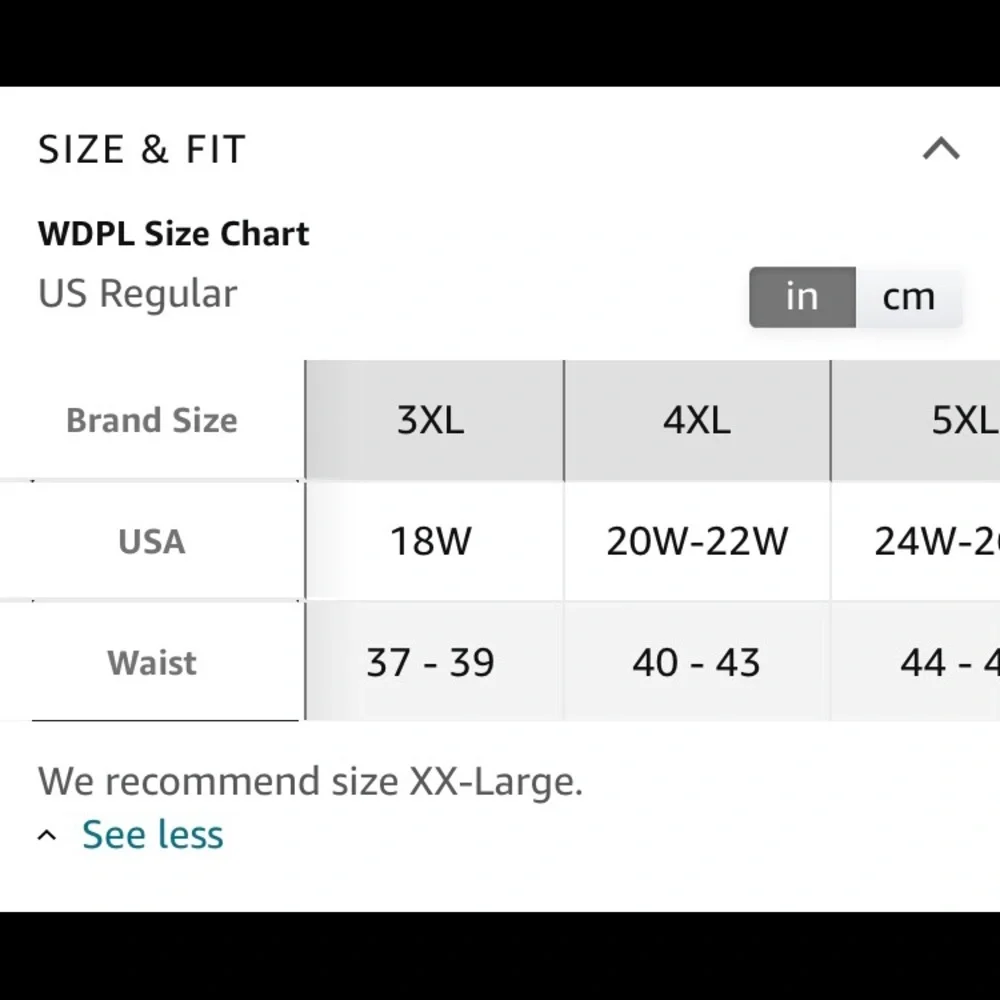
Task: Click the USA row label
Action: [x=152, y=541]
